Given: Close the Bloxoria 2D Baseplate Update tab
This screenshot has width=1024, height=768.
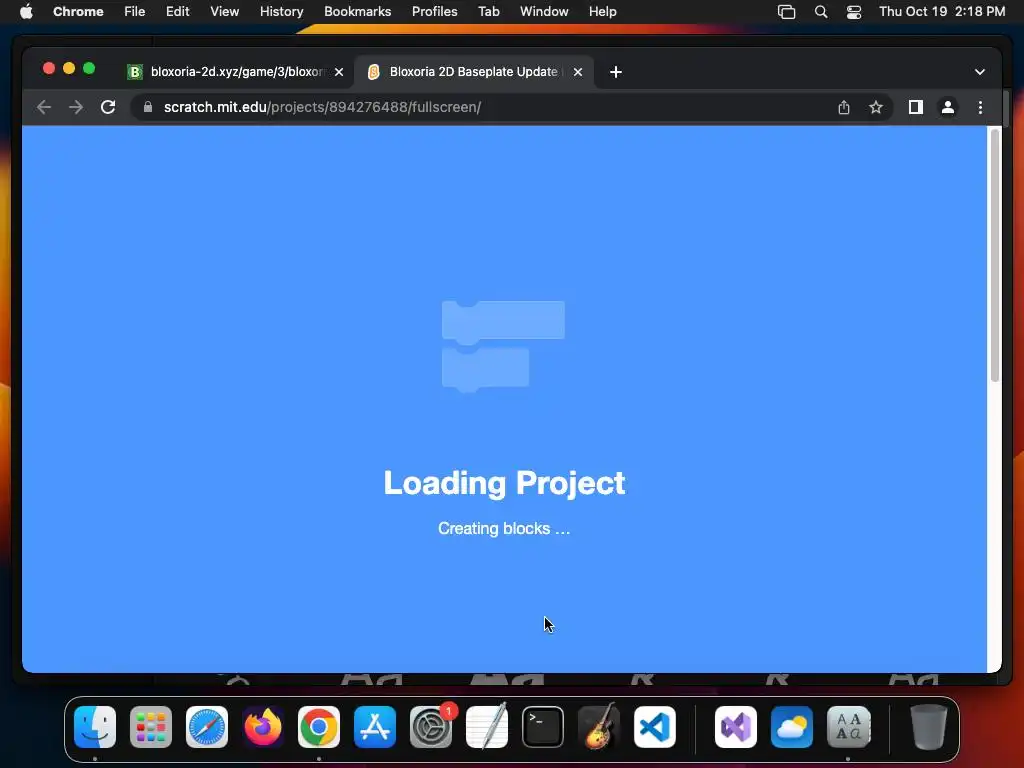Looking at the screenshot, I should 578,72.
